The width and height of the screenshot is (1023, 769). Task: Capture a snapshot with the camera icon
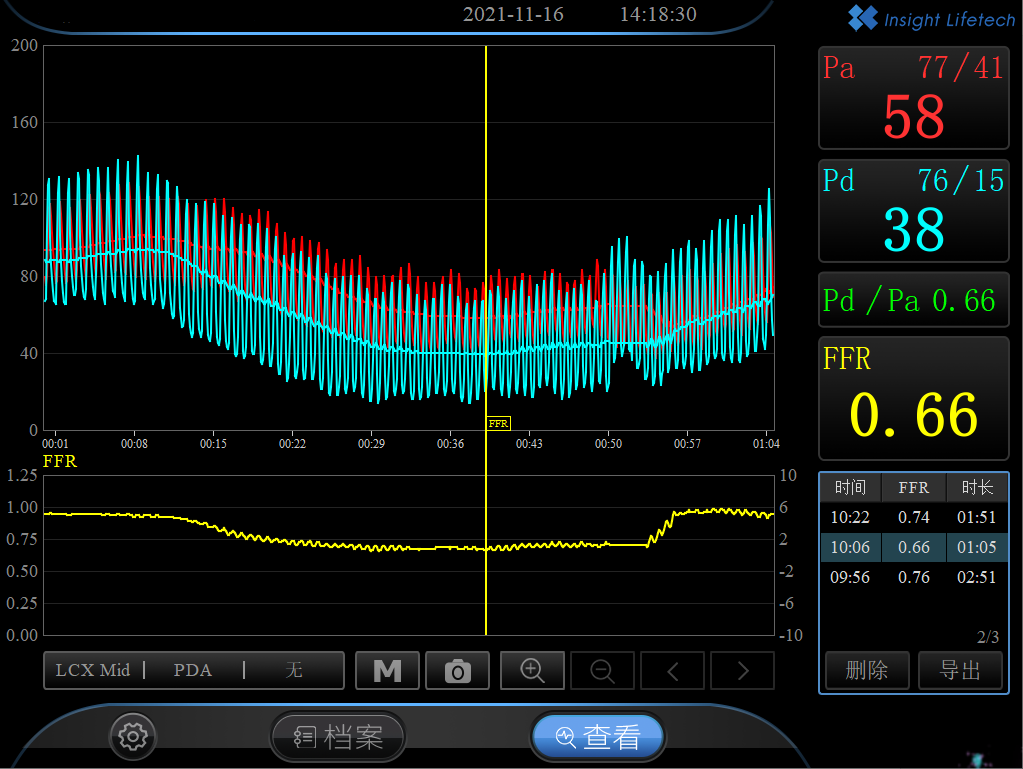(x=457, y=670)
